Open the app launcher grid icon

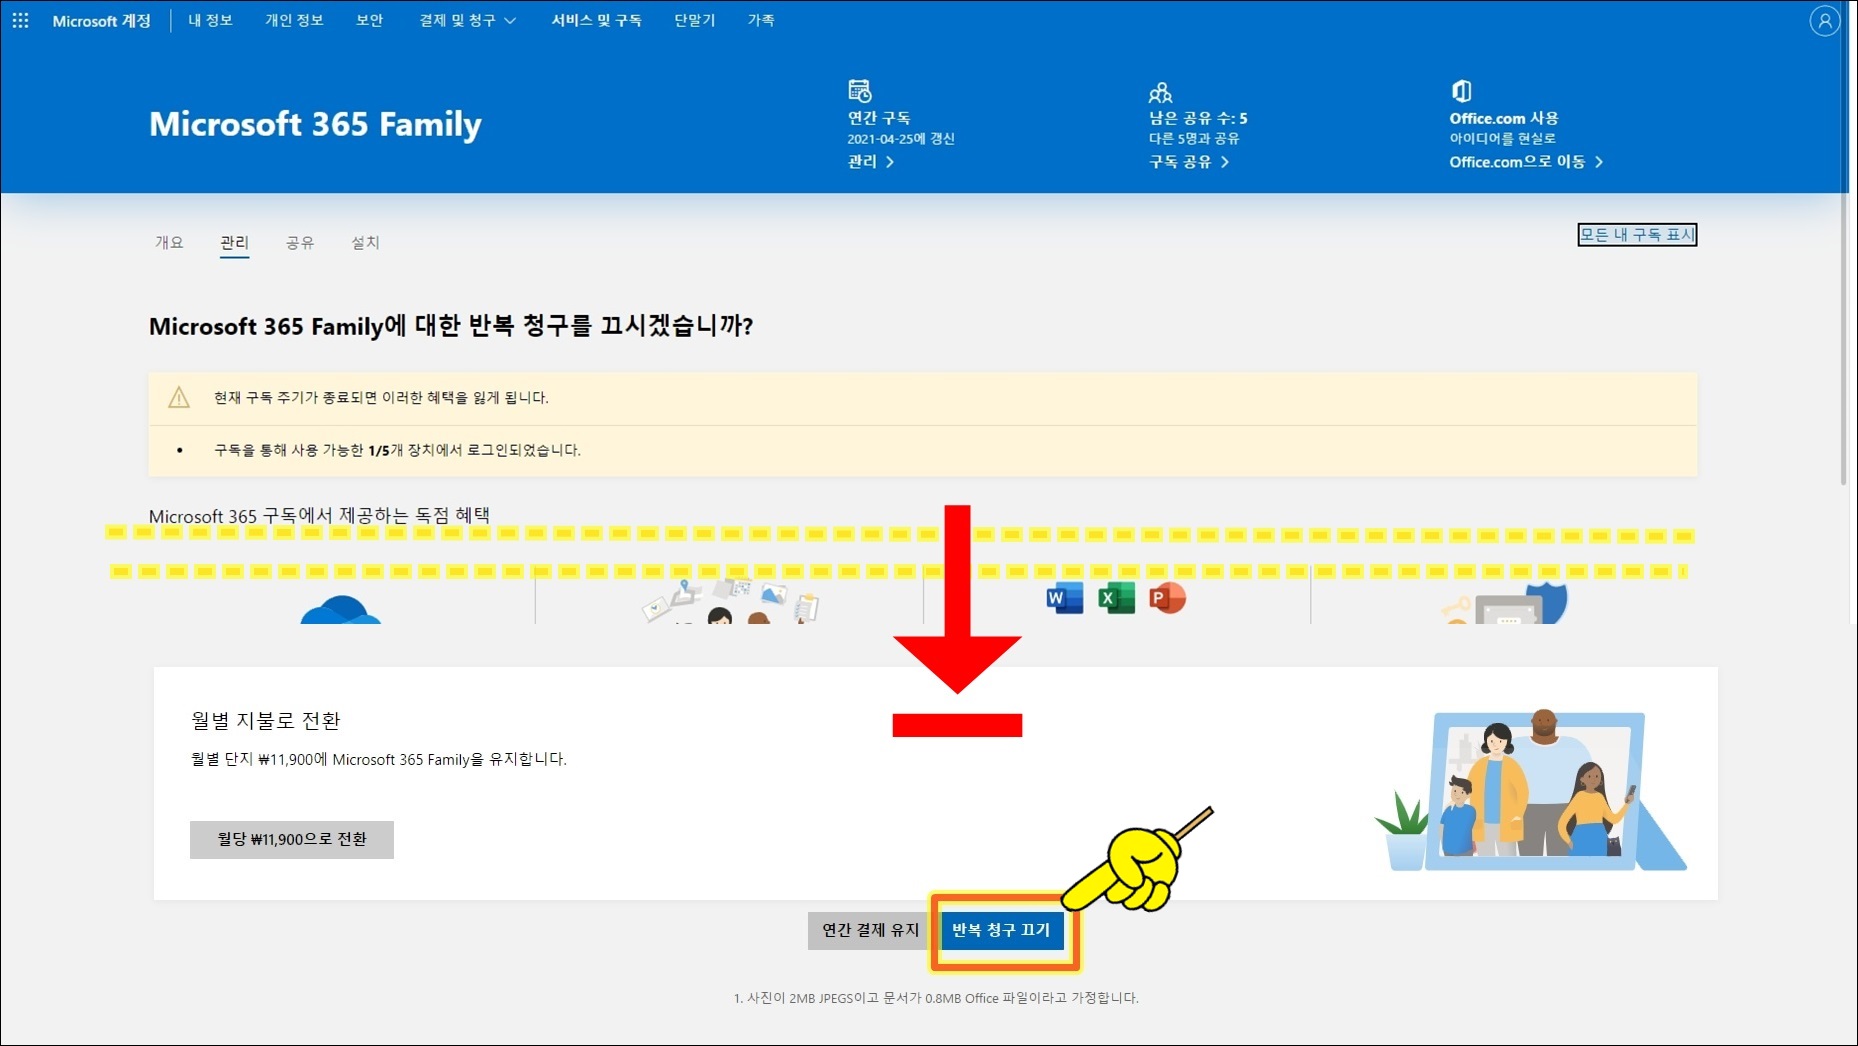[20, 20]
